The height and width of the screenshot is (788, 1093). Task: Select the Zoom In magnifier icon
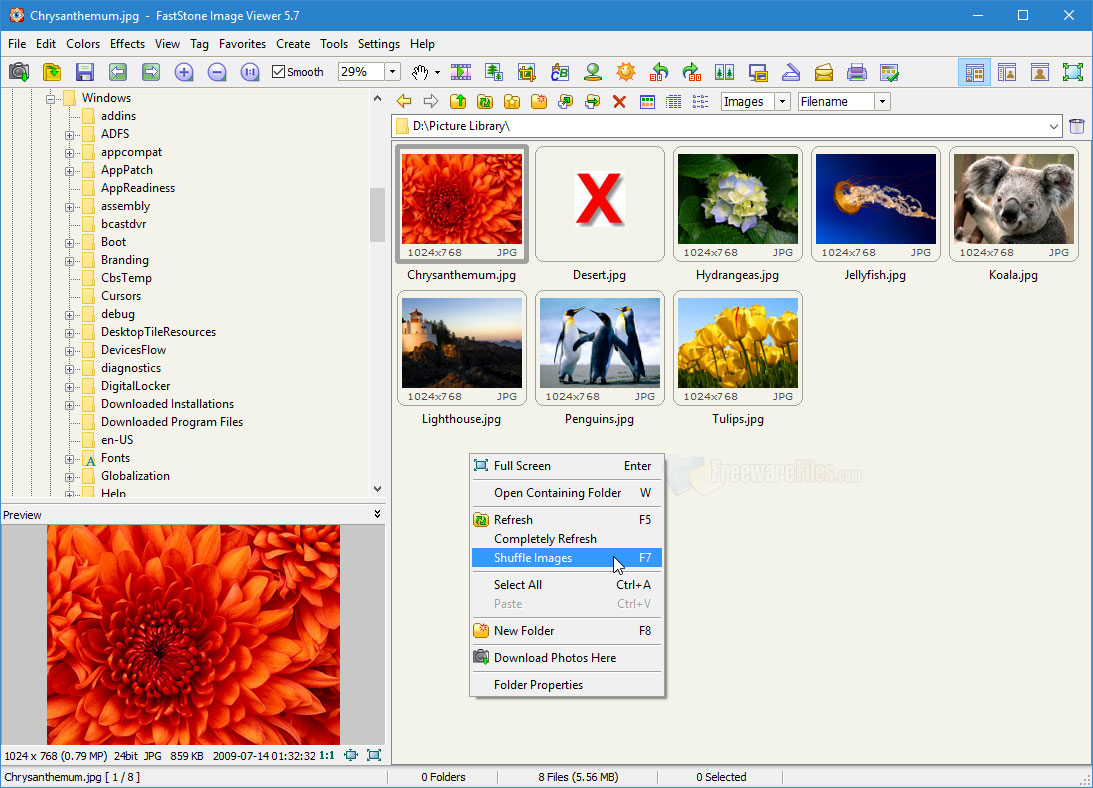(185, 72)
